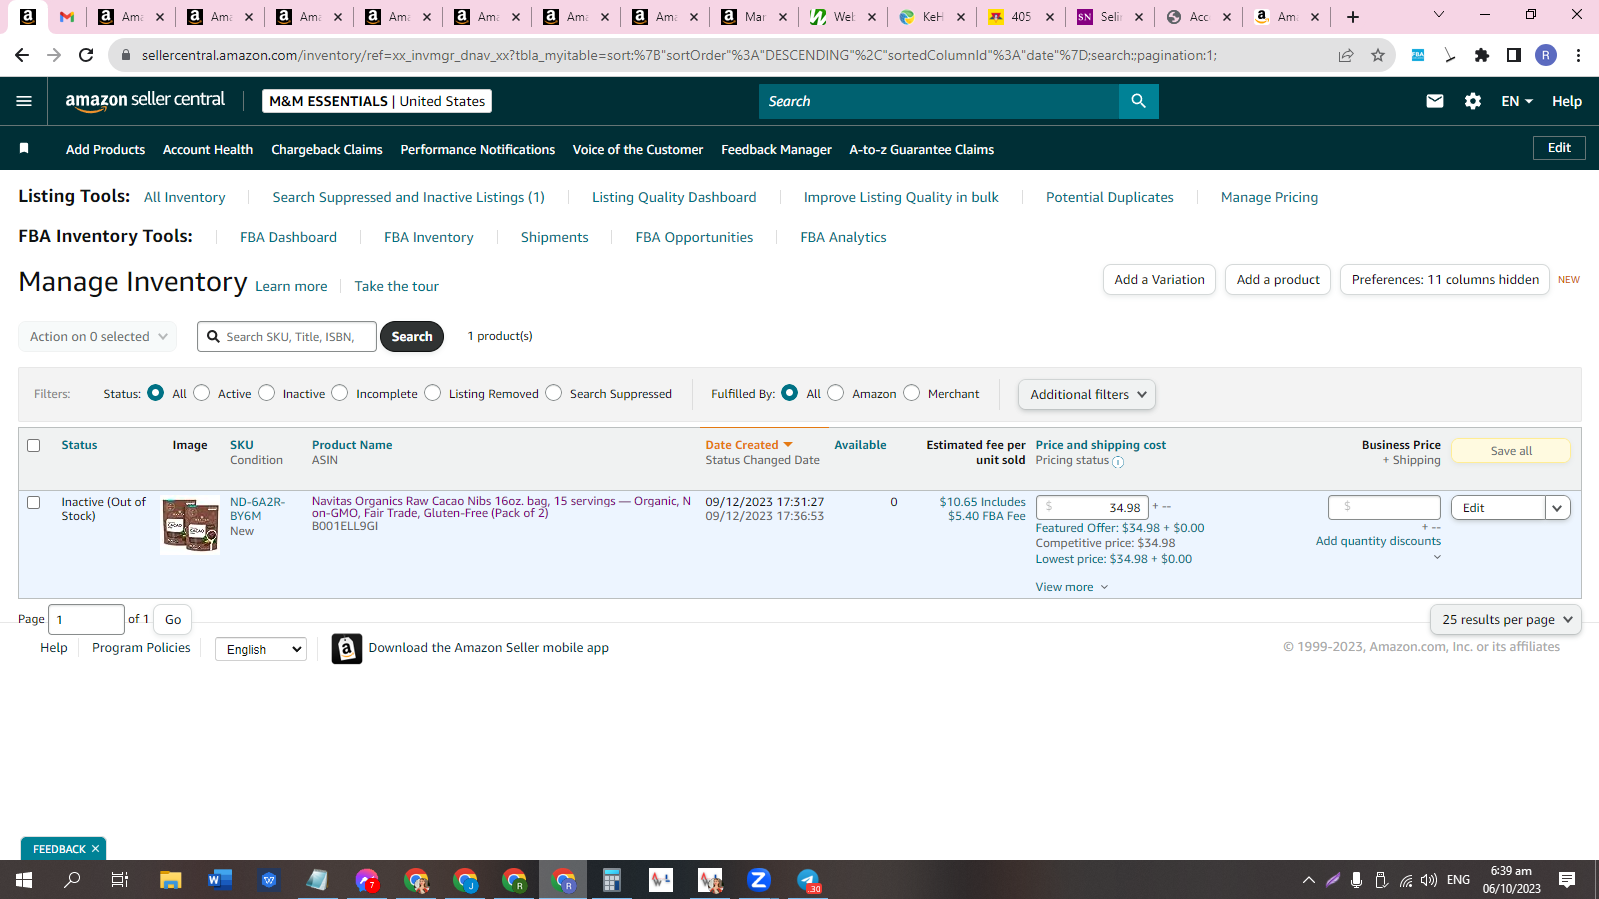Screen dimensions: 1599x899
Task: Open Zoom from the taskbar
Action: coord(759,880)
